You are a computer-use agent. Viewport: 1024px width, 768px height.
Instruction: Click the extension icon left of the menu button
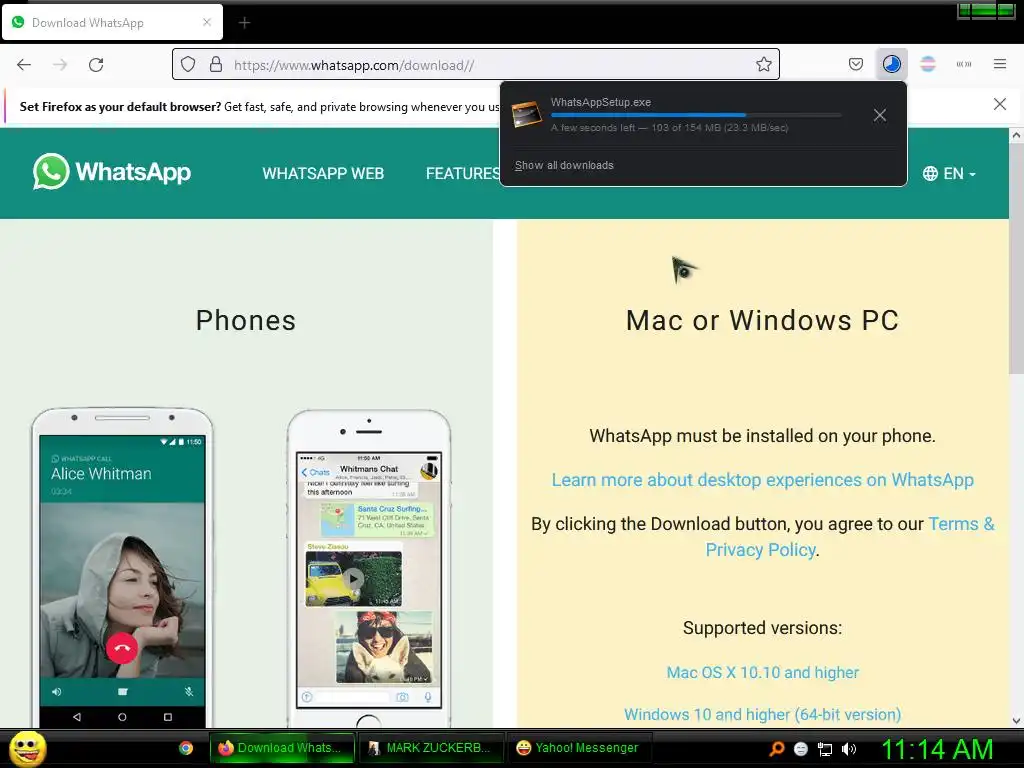[x=963, y=64]
